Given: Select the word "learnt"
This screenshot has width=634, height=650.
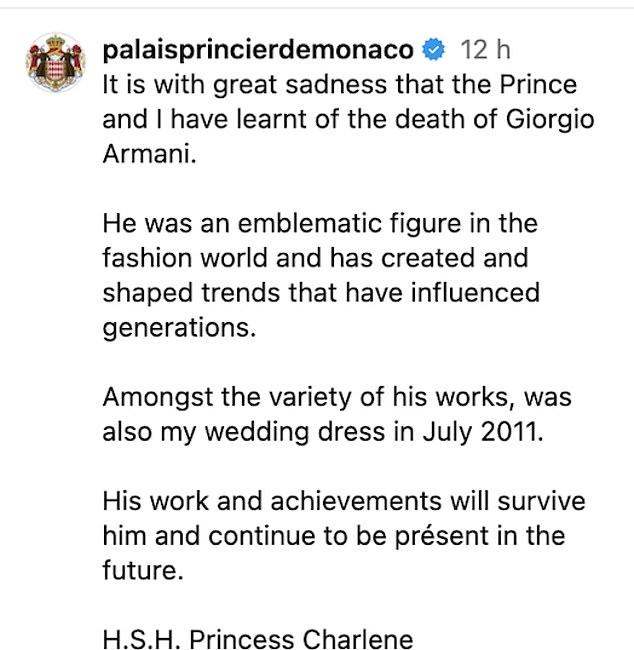Looking at the screenshot, I should coord(272,120).
